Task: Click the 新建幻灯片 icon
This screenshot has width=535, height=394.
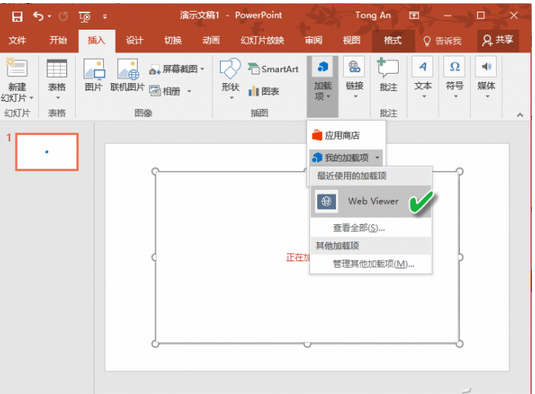Action: click(17, 68)
